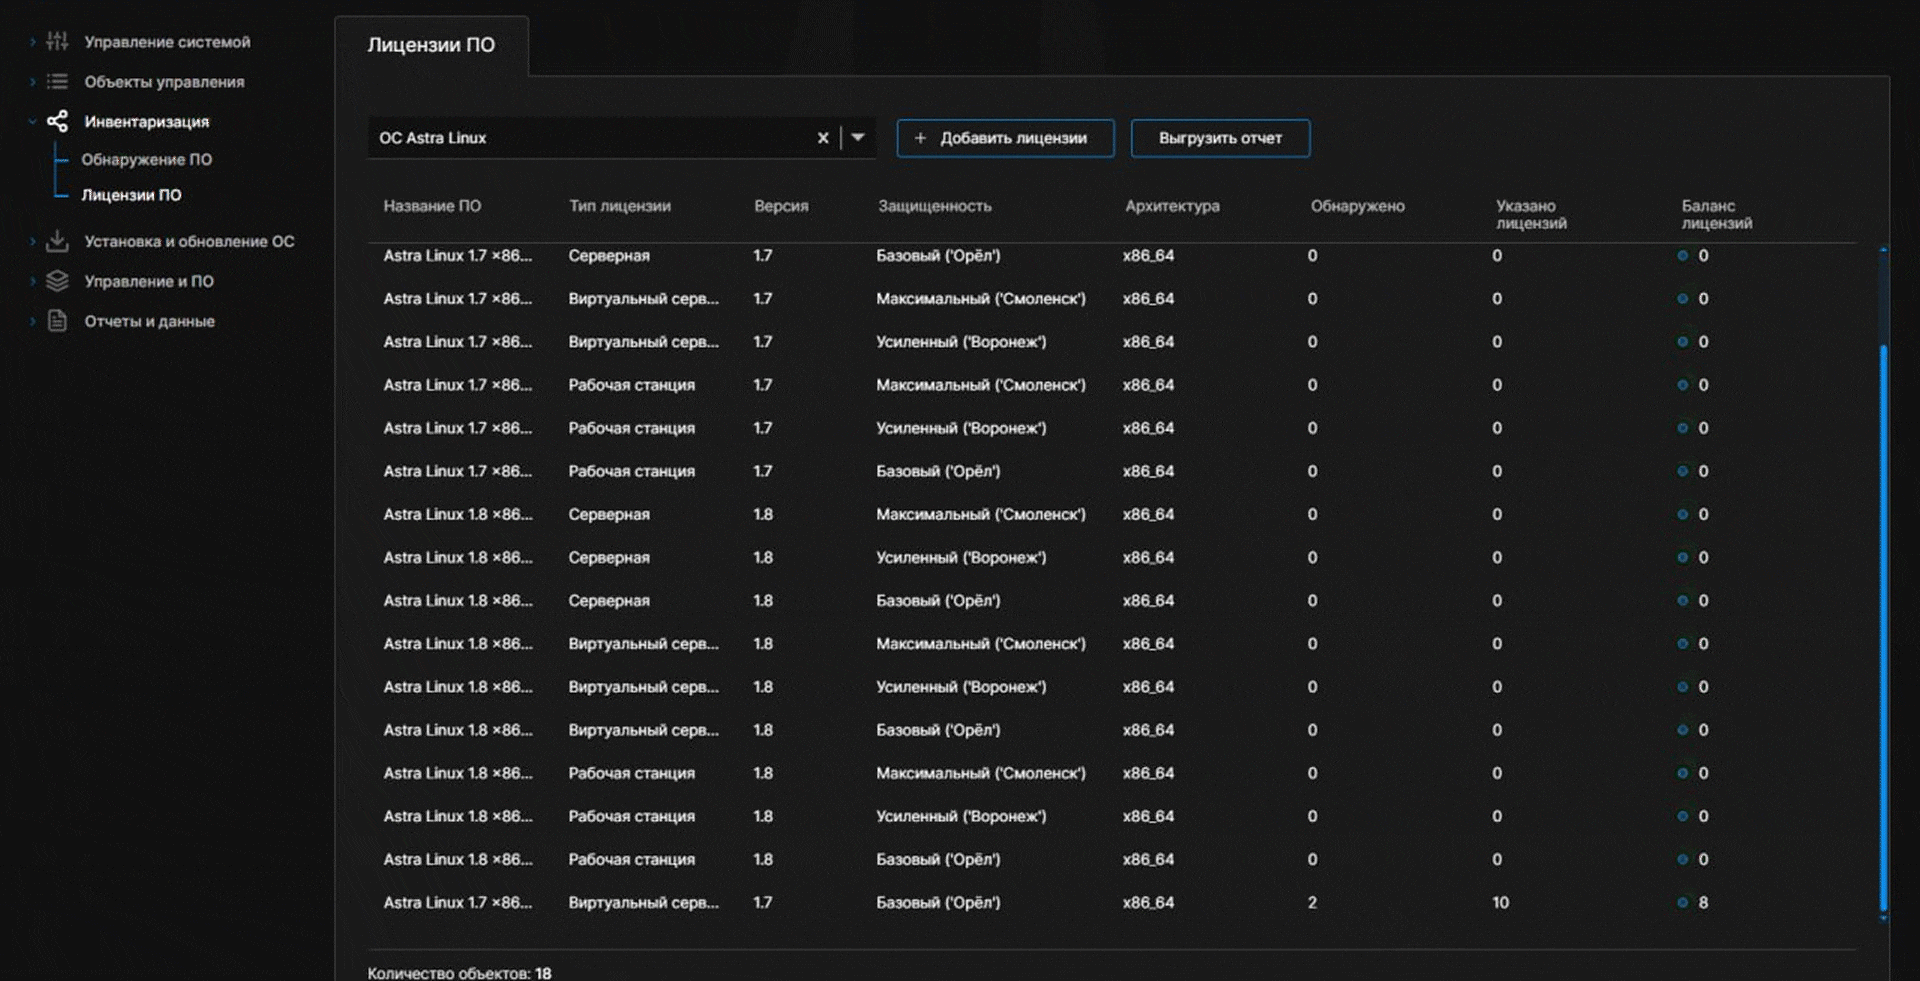Click the Выгрузить отчет button
The height and width of the screenshot is (981, 1920).
click(1220, 138)
